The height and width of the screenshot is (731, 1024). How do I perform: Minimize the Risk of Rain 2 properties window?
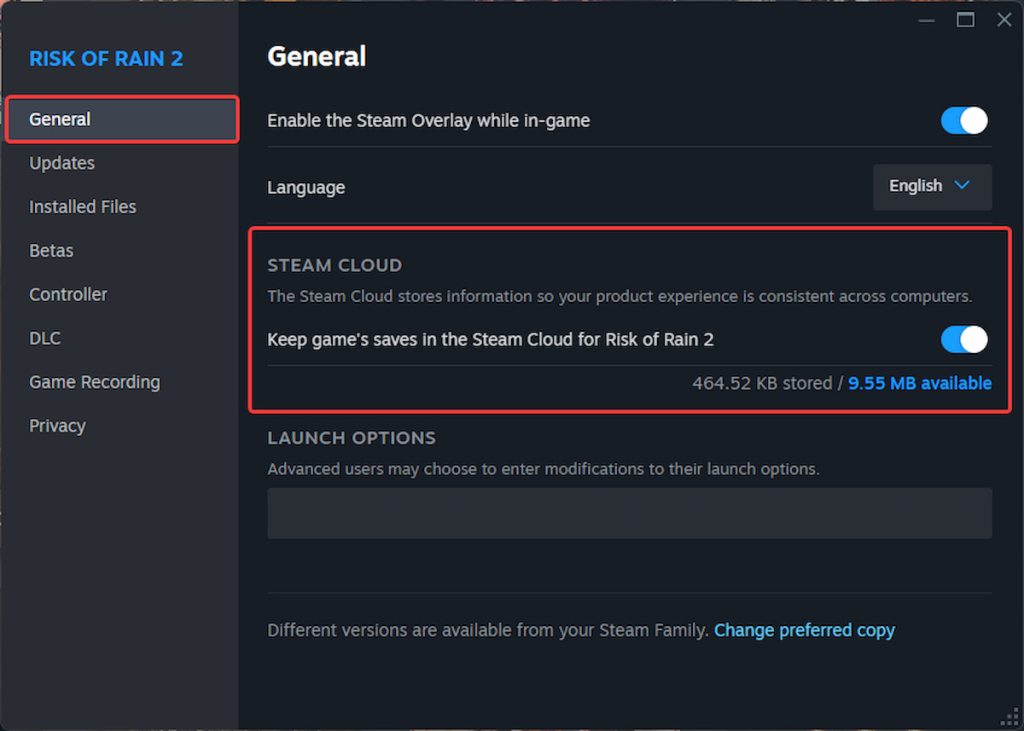[925, 20]
